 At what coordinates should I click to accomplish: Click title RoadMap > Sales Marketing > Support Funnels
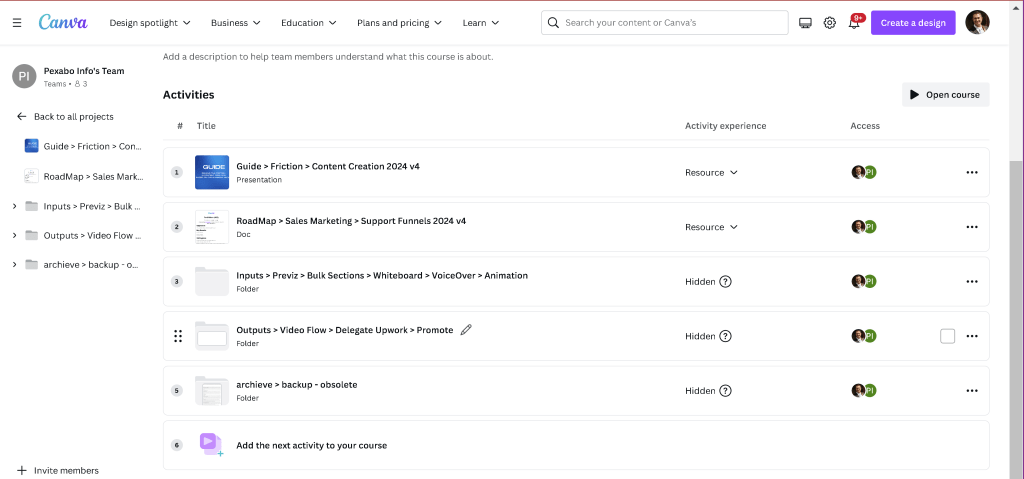pos(351,221)
